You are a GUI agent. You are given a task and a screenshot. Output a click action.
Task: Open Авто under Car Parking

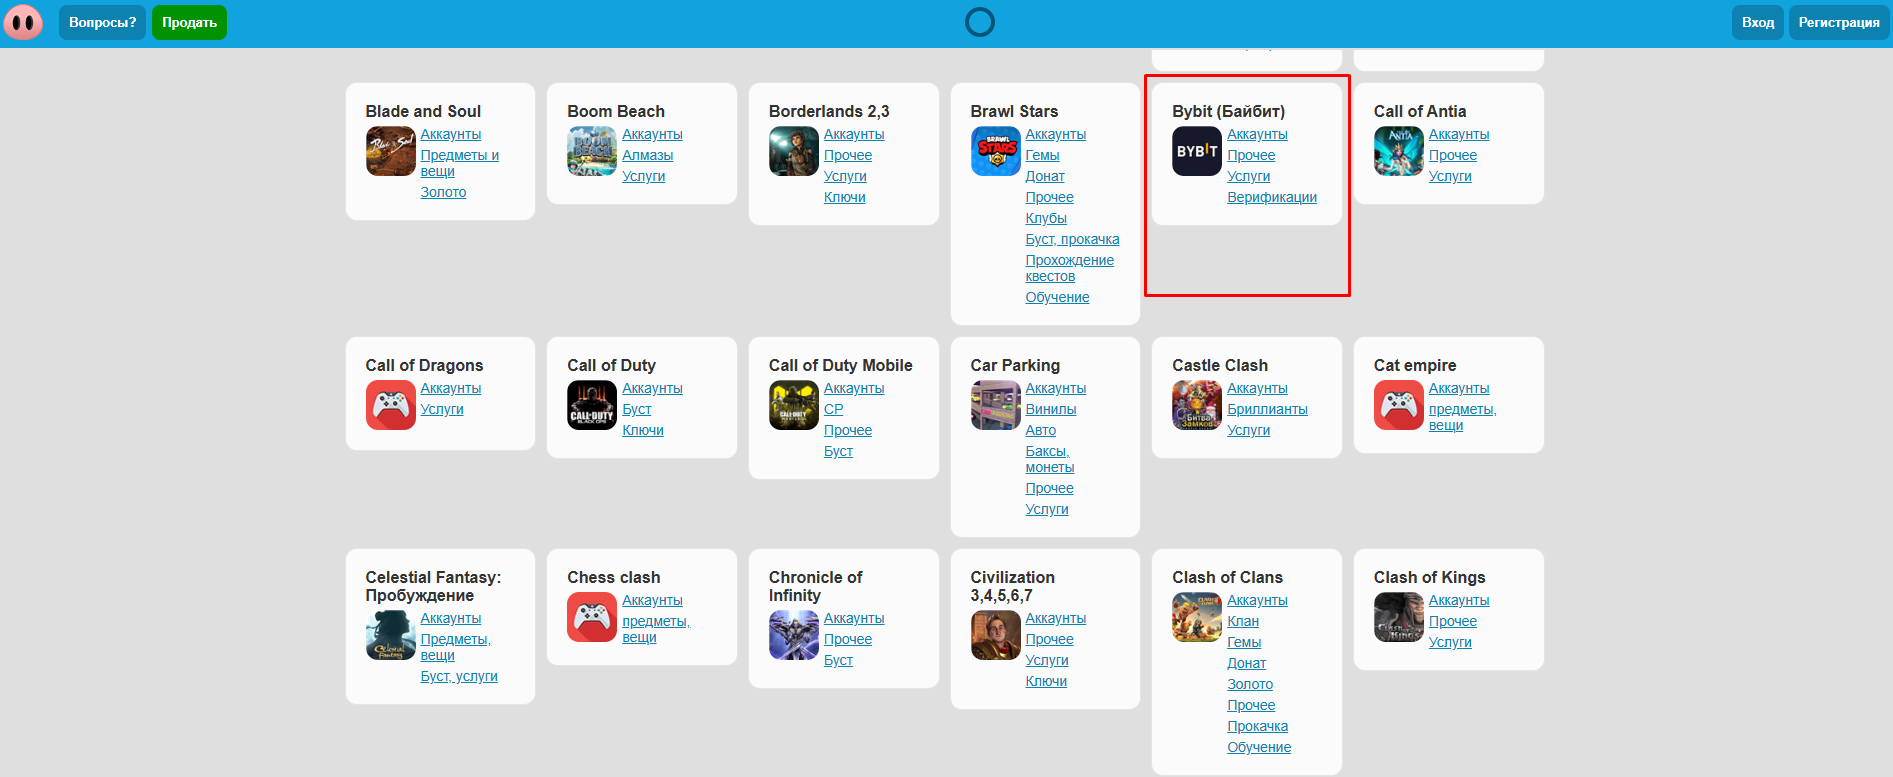coord(1041,430)
